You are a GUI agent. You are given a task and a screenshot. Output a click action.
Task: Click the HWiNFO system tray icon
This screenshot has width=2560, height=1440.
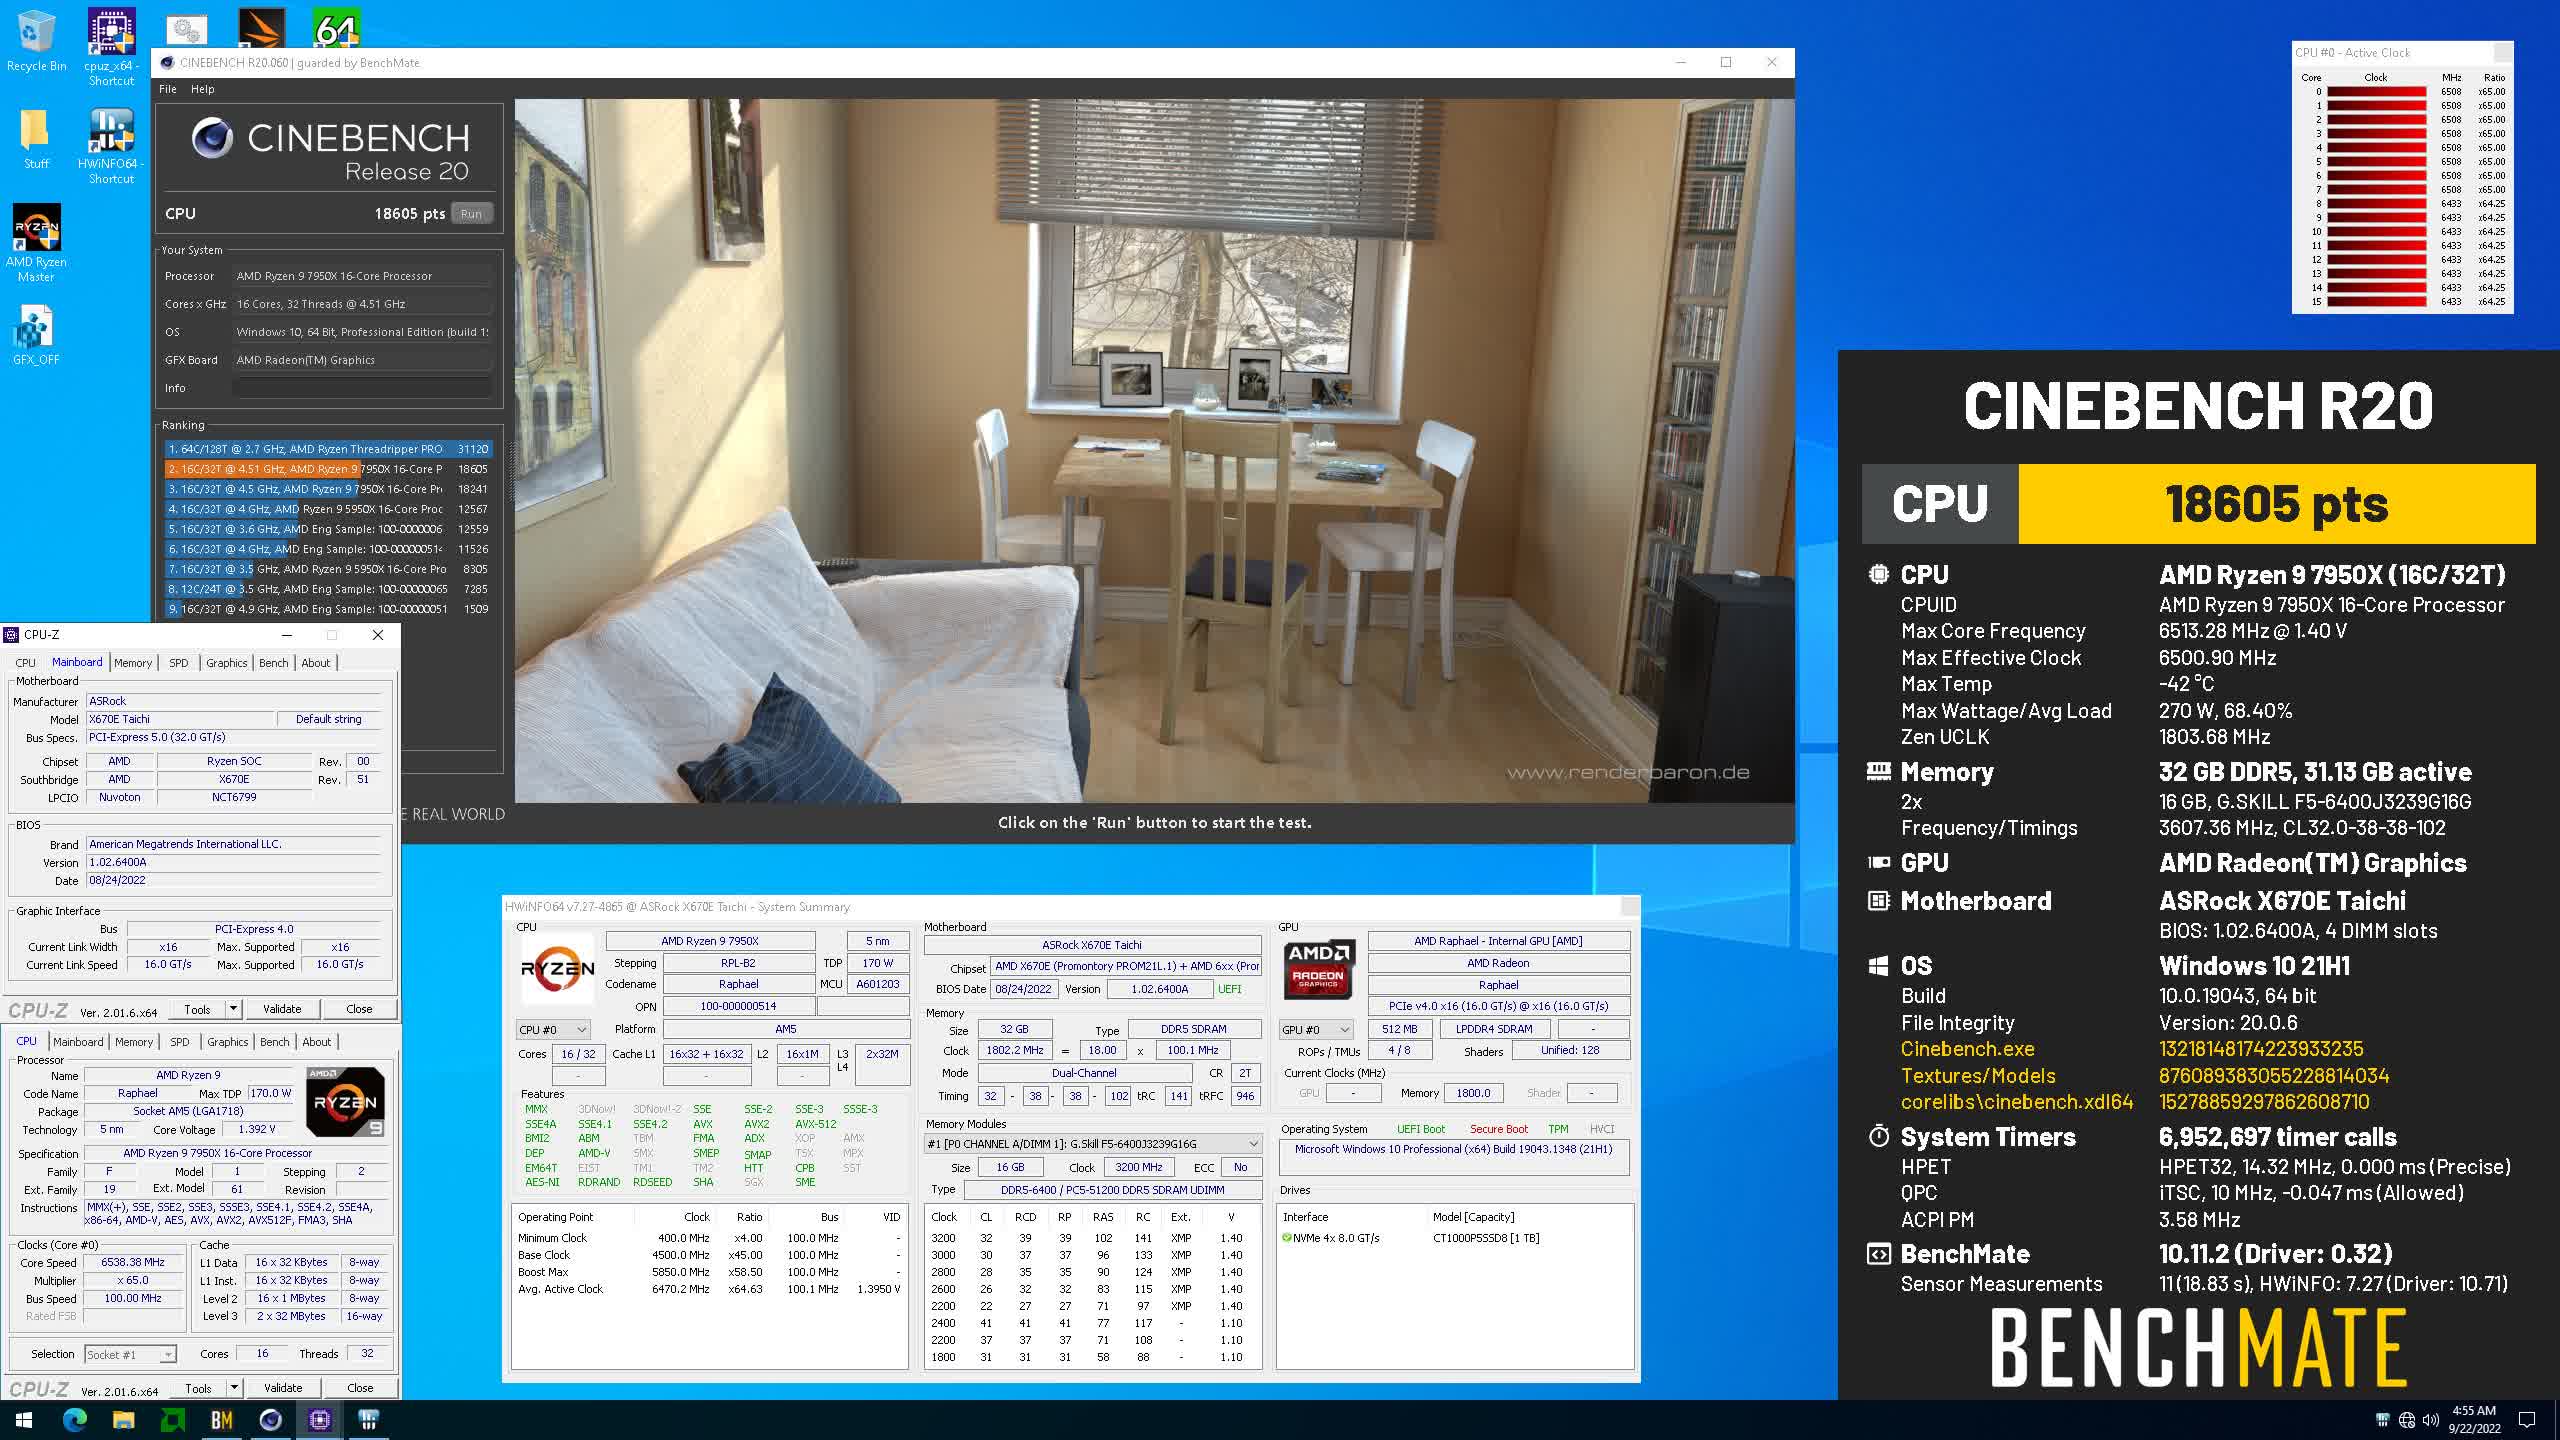(2383, 1420)
